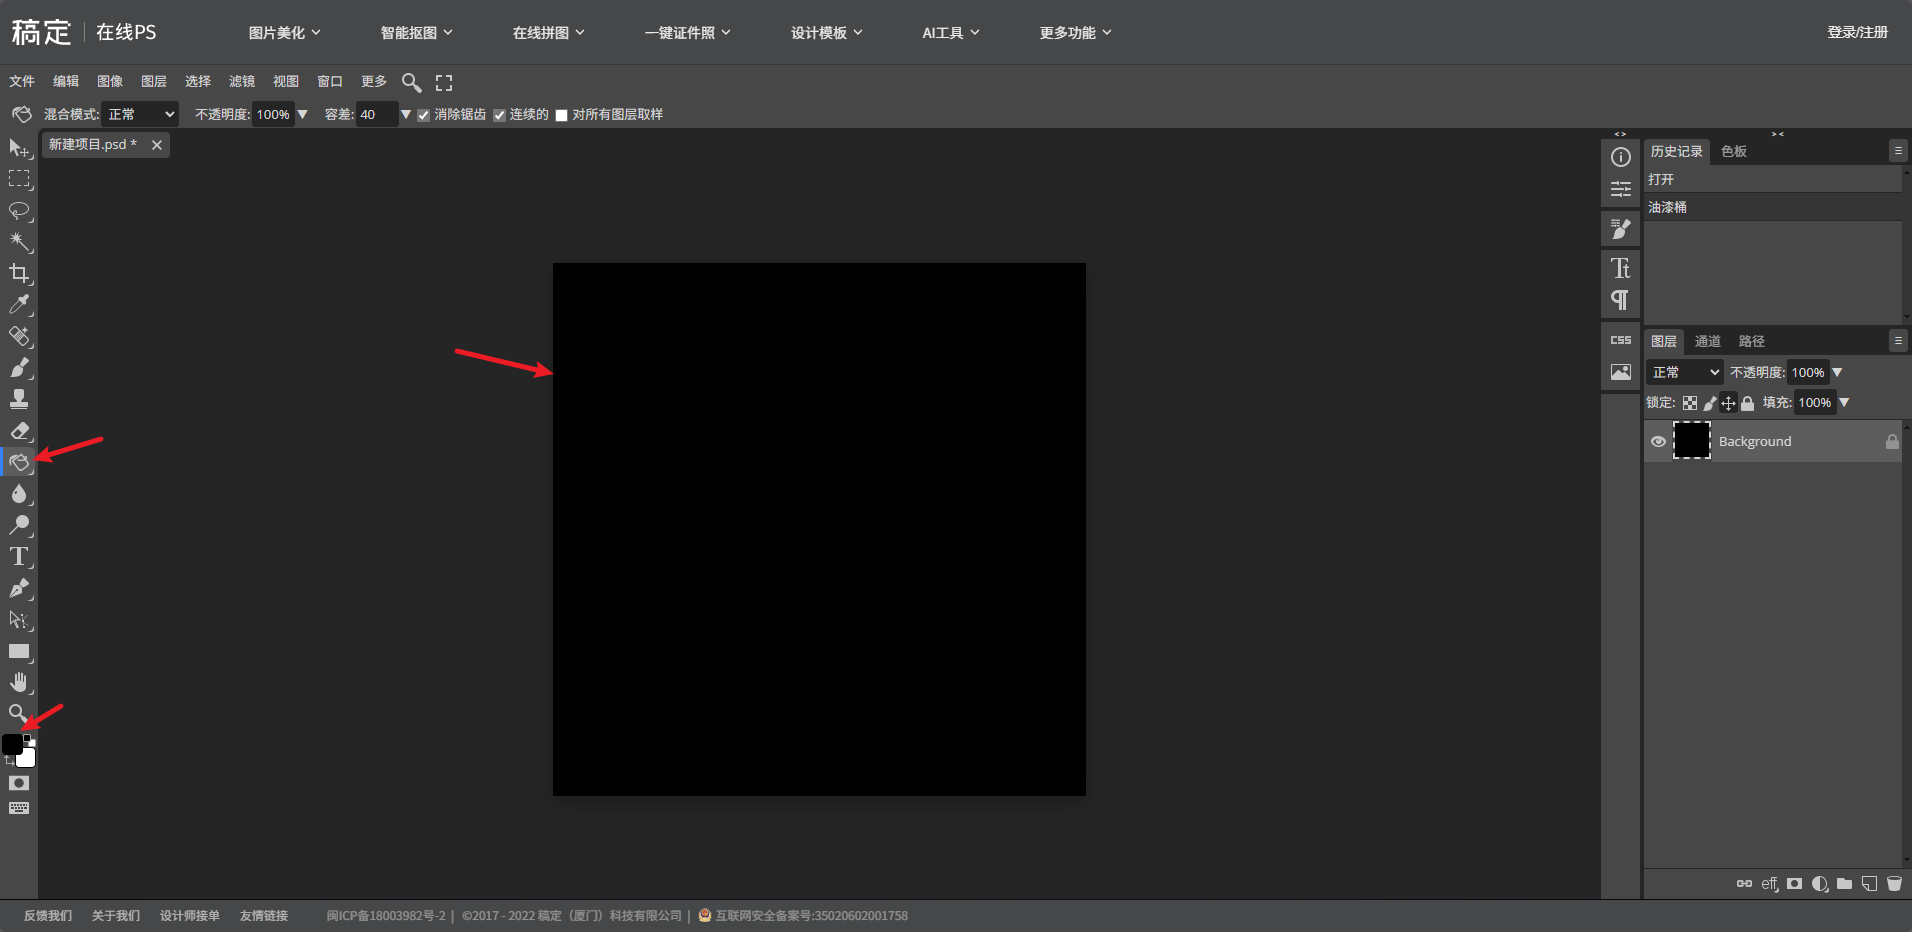Select the Eraser tool
Image resolution: width=1912 pixels, height=932 pixels.
pos(19,431)
